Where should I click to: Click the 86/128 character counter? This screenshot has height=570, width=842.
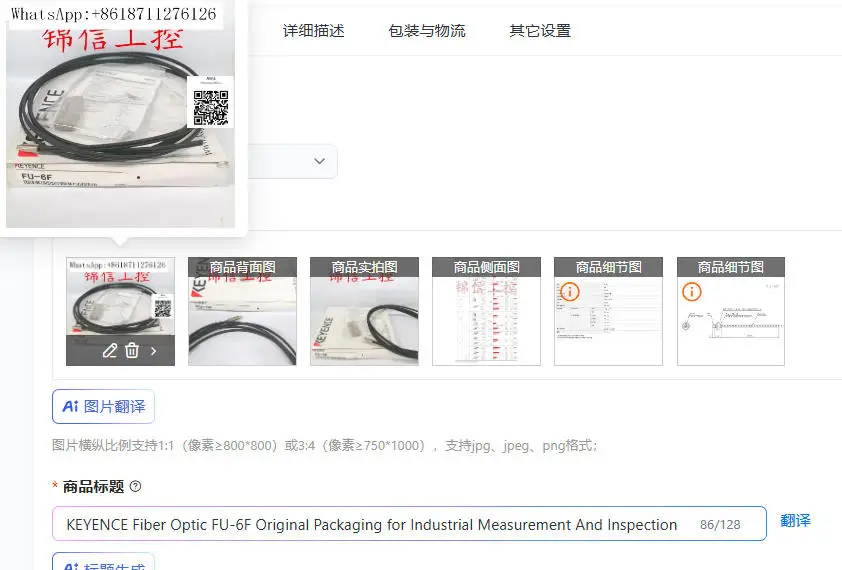pos(720,524)
